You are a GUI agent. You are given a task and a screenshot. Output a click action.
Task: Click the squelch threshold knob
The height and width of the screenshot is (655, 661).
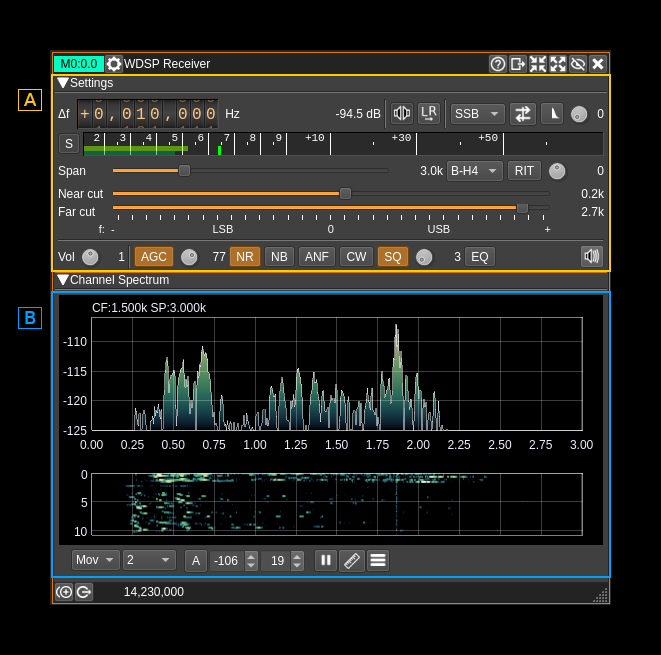(424, 257)
